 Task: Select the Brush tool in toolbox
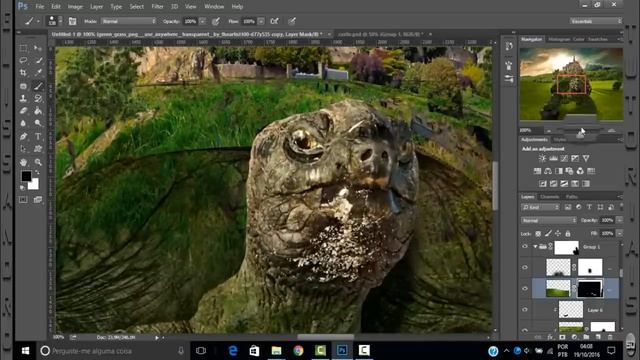coord(38,86)
